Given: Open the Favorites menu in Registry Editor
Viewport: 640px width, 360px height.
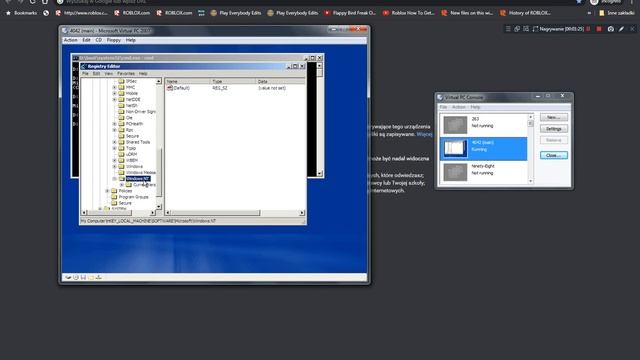Looking at the screenshot, I should click(126, 73).
